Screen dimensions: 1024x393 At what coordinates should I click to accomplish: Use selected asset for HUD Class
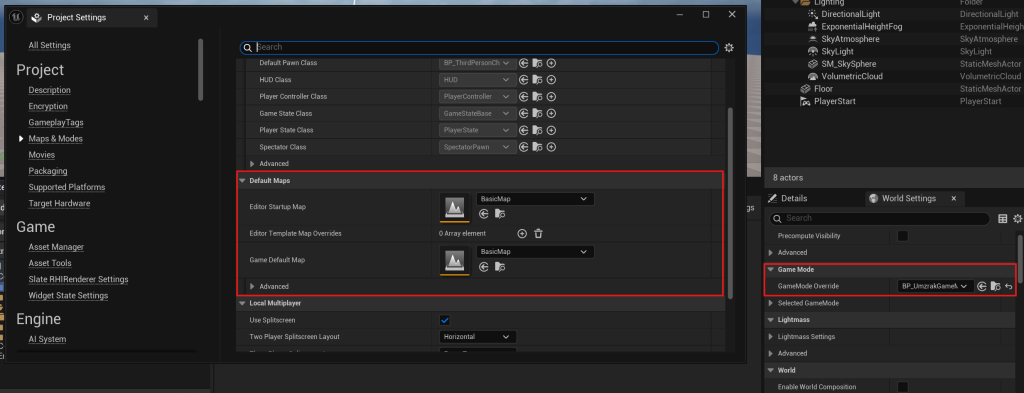pyautogui.click(x=523, y=80)
